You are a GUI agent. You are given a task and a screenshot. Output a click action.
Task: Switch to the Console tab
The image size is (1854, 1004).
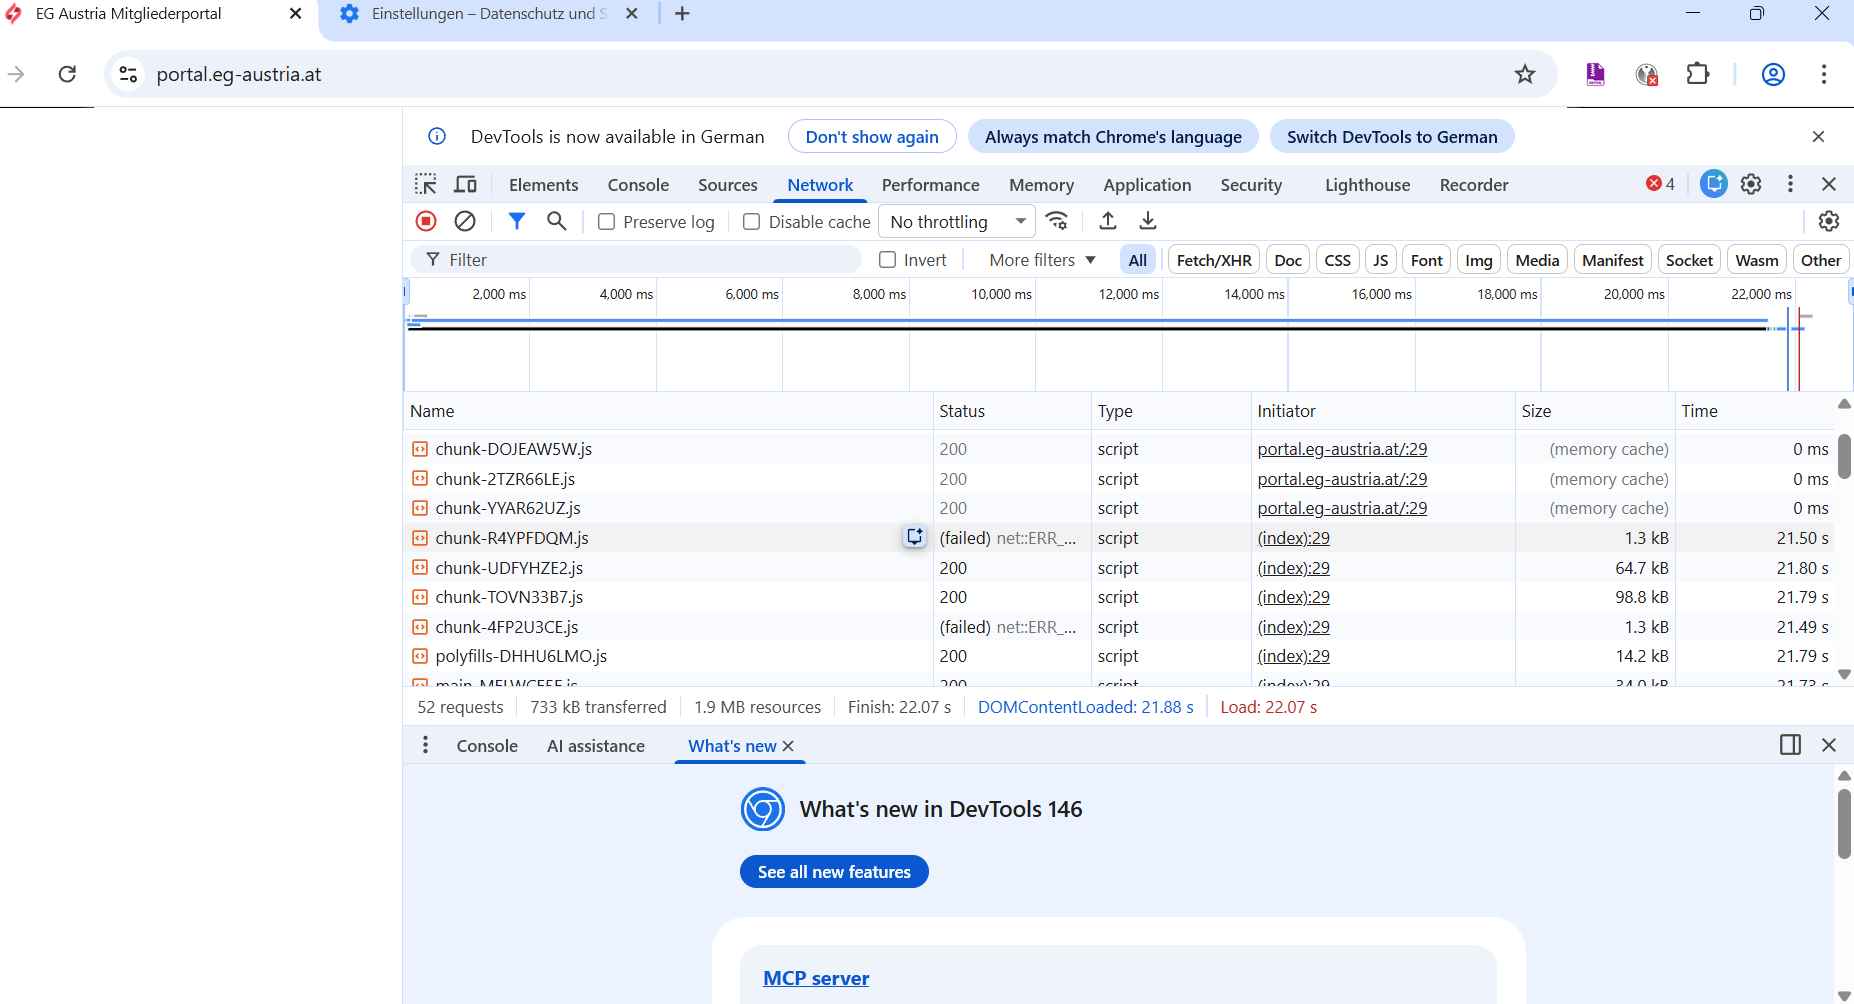pos(638,185)
